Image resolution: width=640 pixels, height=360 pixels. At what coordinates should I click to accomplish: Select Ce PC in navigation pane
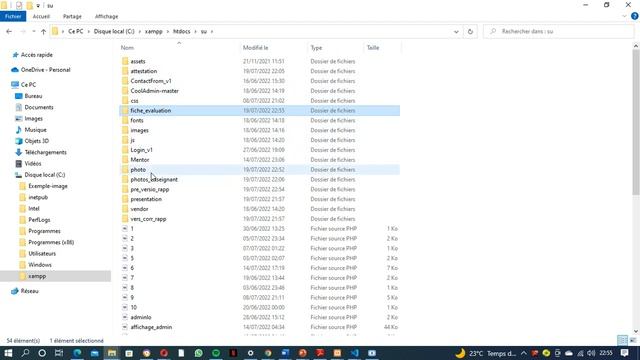coord(29,84)
